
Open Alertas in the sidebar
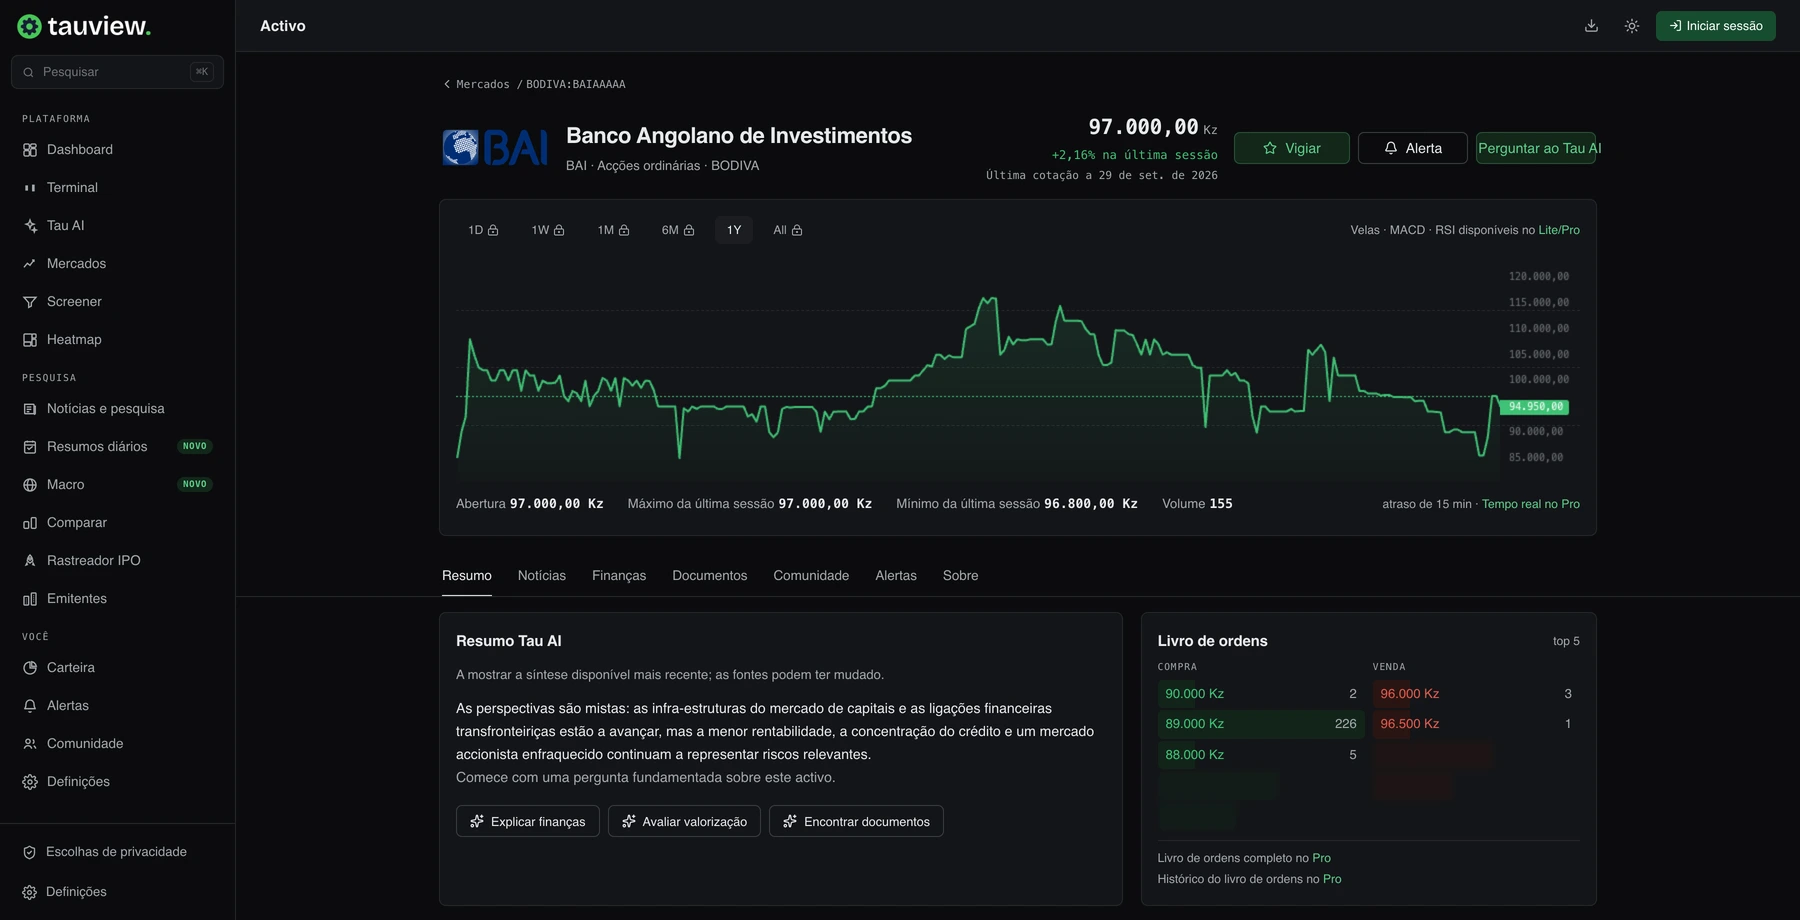point(117,706)
